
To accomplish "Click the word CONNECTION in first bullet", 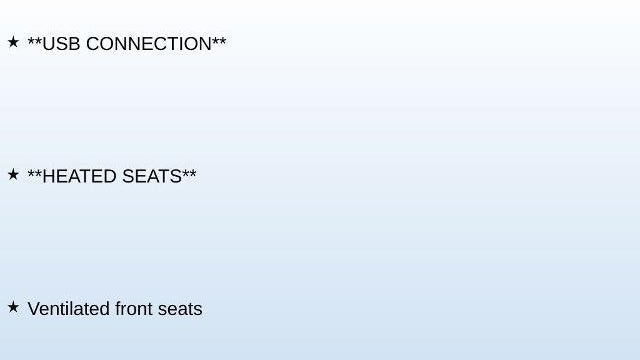I will point(149,44).
